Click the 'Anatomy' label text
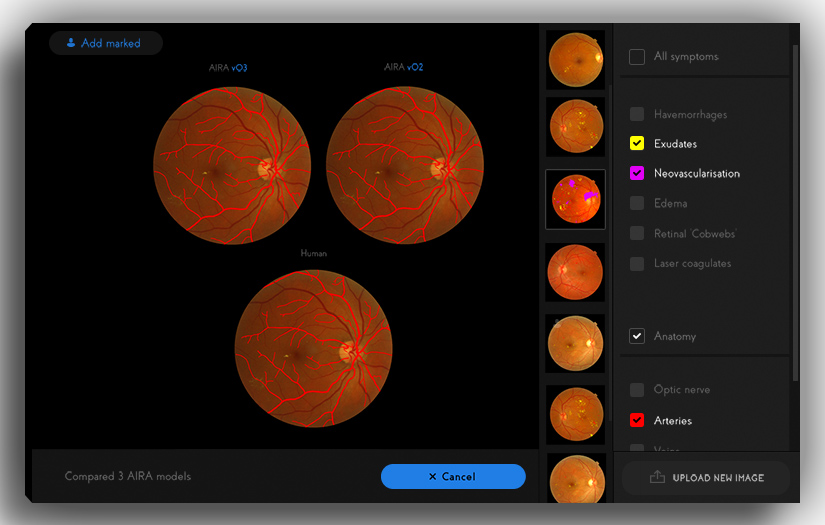Image resolution: width=825 pixels, height=525 pixels. (675, 337)
